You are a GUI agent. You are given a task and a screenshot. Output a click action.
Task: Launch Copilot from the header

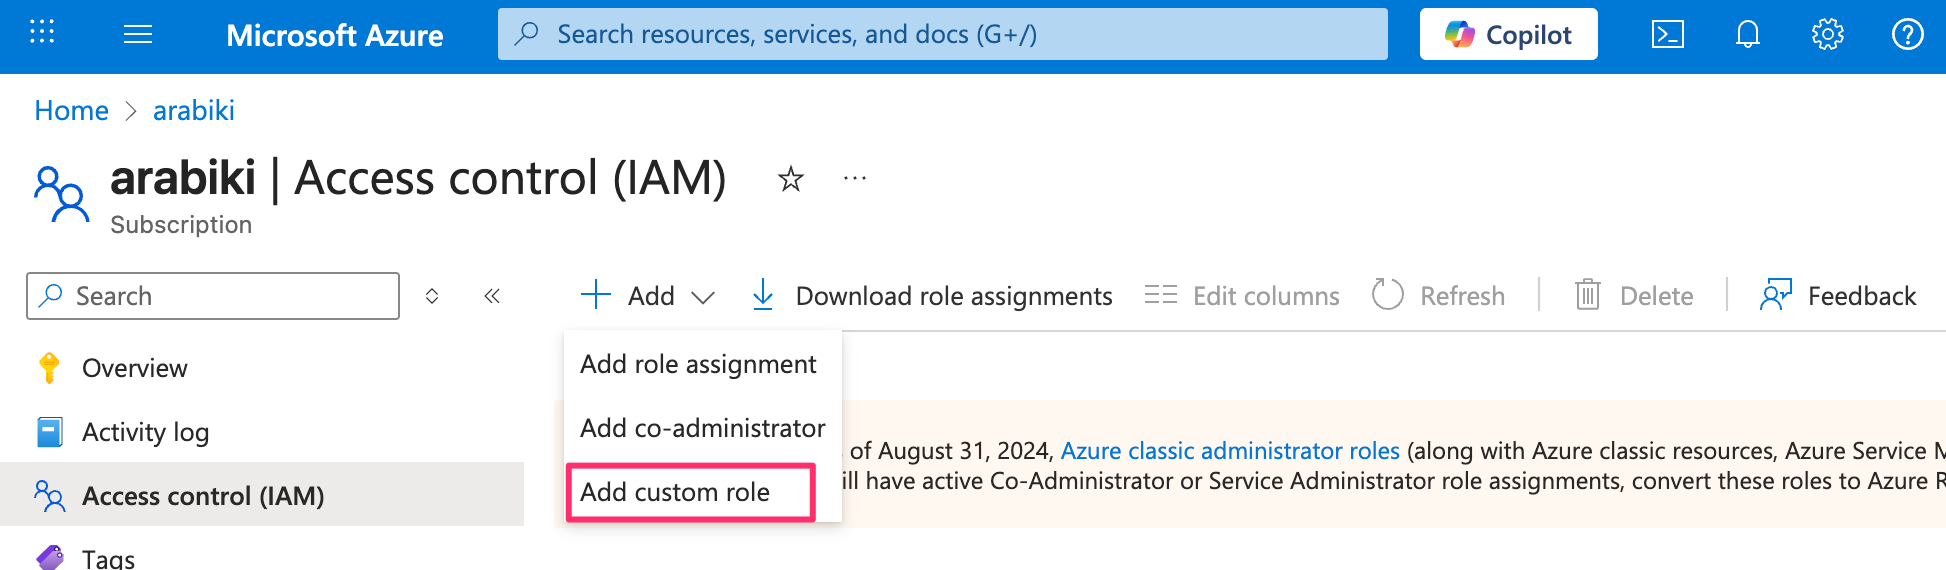1508,35
